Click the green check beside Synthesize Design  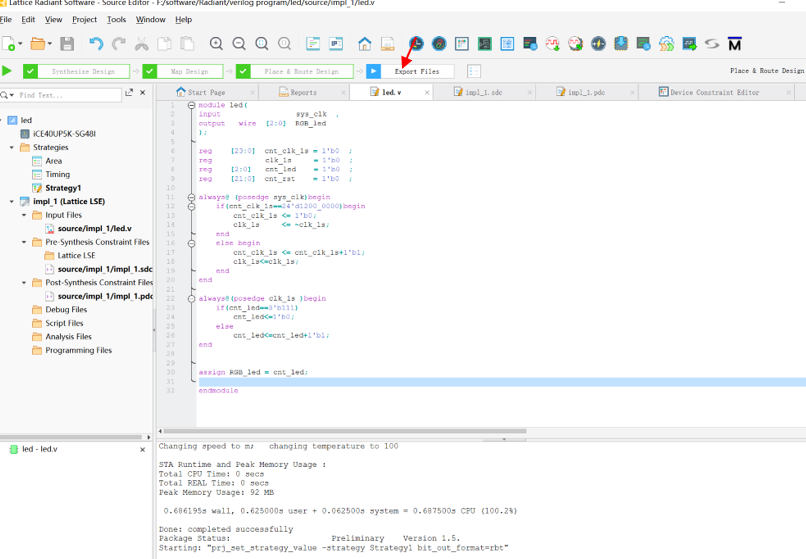pos(30,71)
